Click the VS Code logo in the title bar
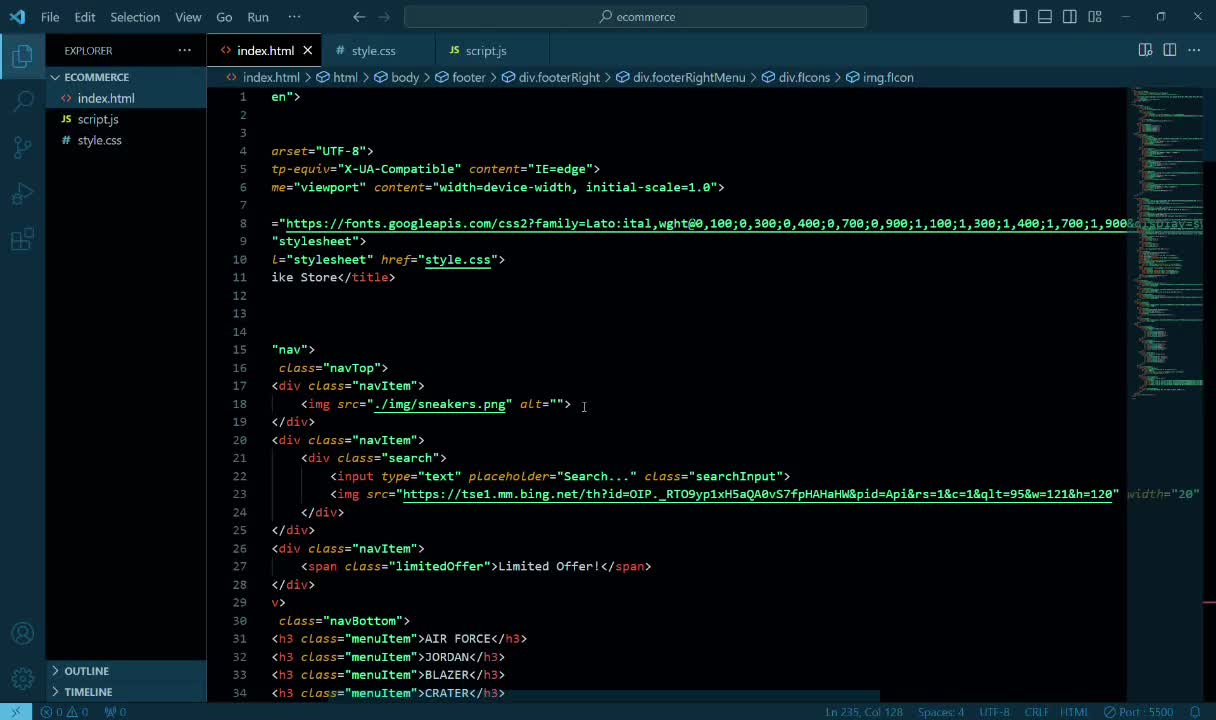Viewport: 1216px width, 720px height. pos(17,17)
